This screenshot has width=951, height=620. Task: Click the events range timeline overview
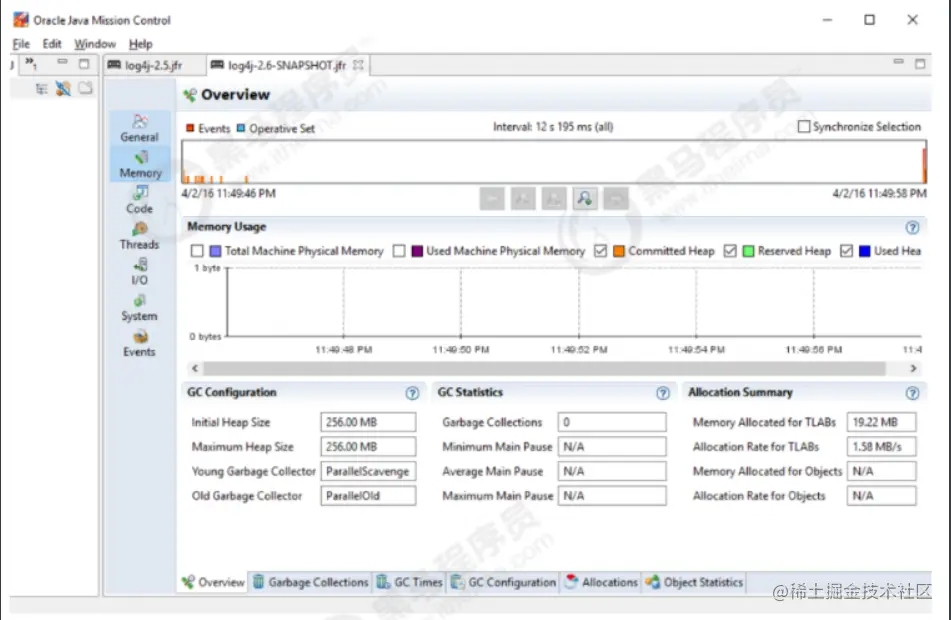click(554, 162)
